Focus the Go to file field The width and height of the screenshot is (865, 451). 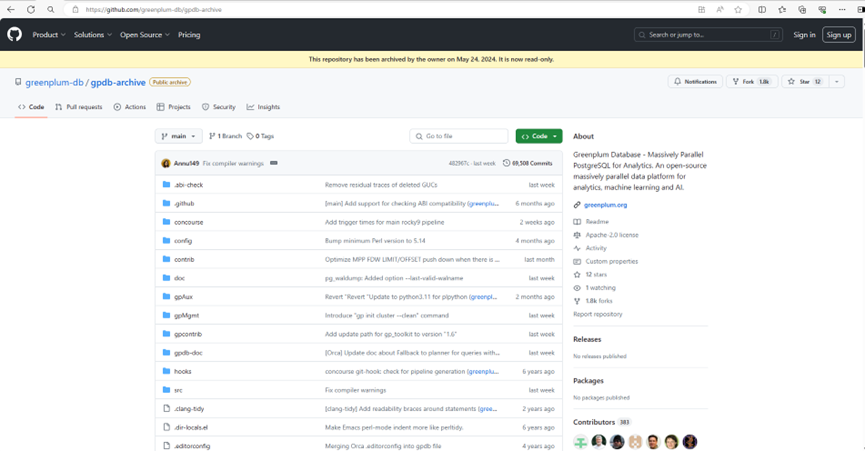click(x=458, y=136)
